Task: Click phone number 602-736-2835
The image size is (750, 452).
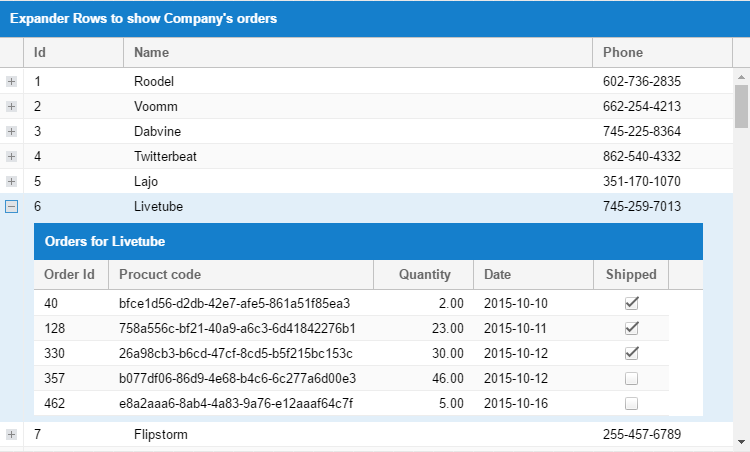Action: (641, 81)
